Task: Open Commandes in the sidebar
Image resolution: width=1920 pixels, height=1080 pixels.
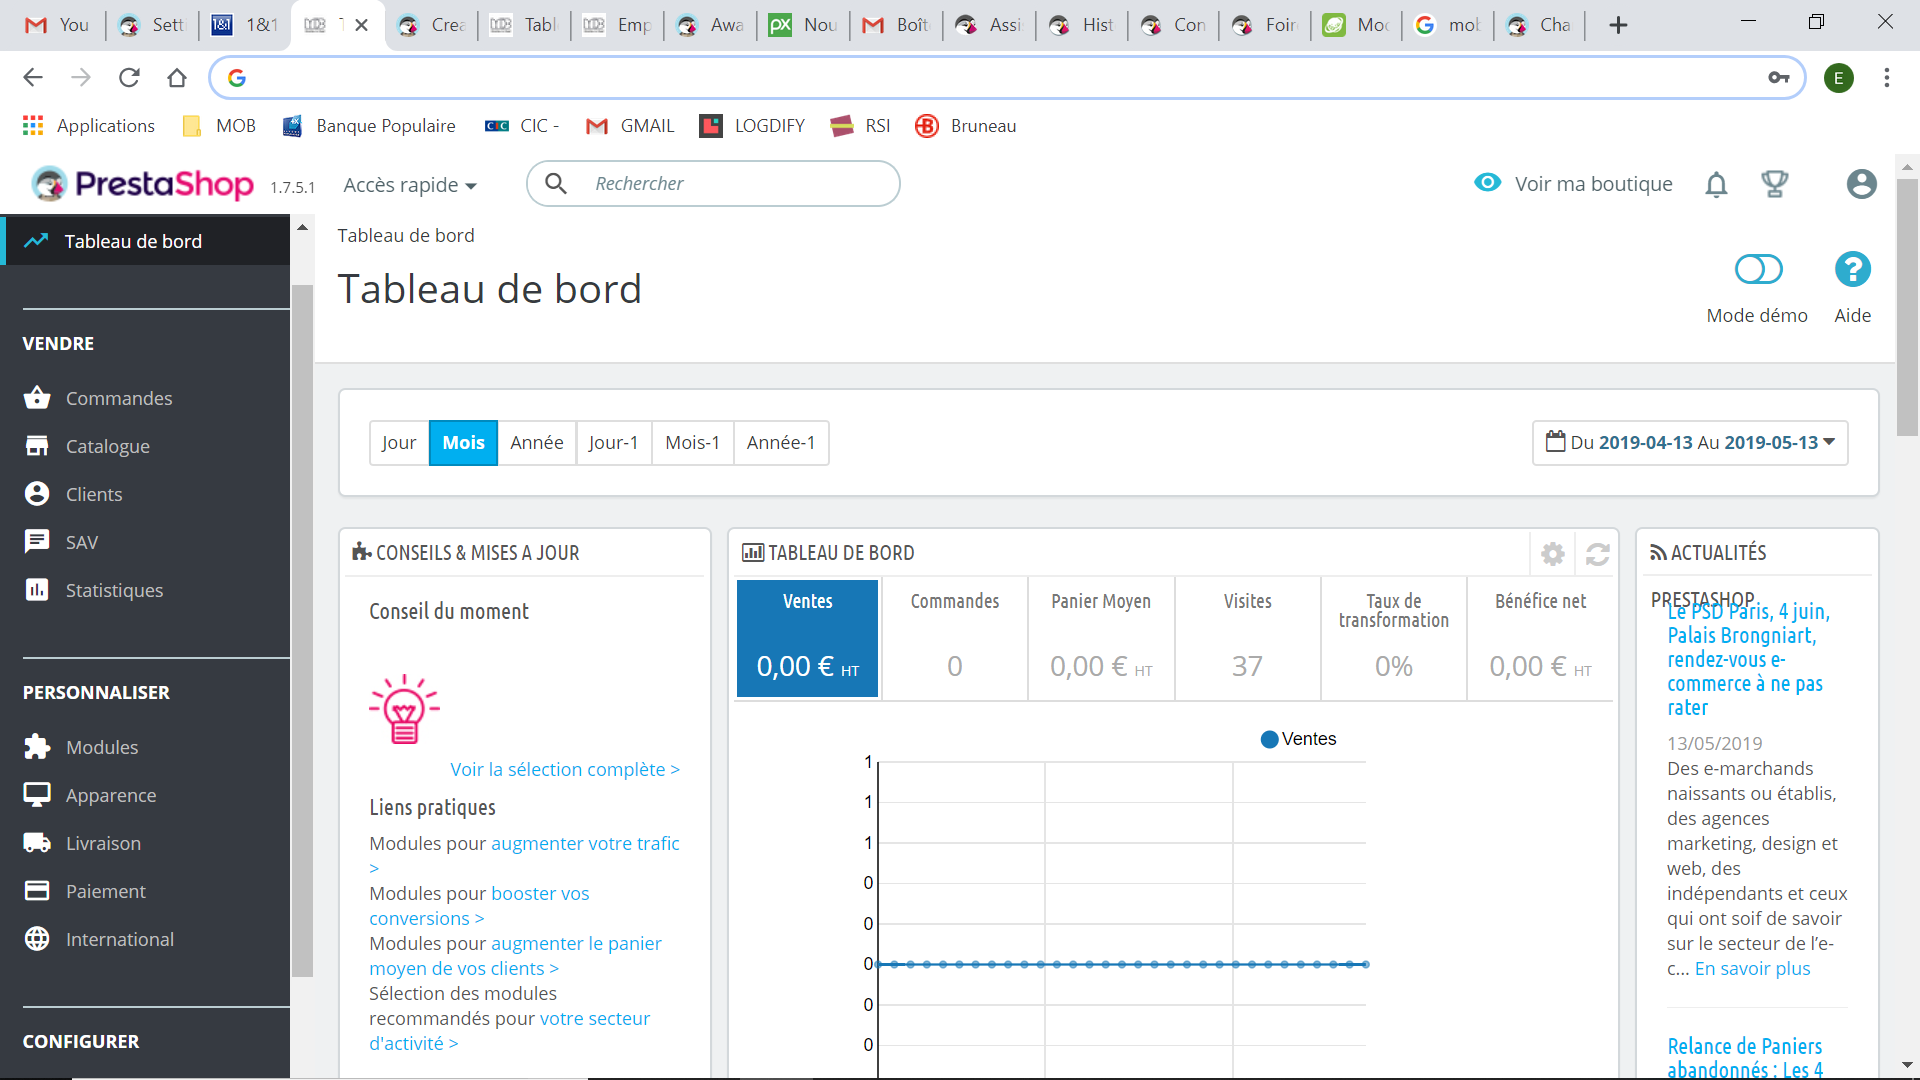Action: pos(118,398)
